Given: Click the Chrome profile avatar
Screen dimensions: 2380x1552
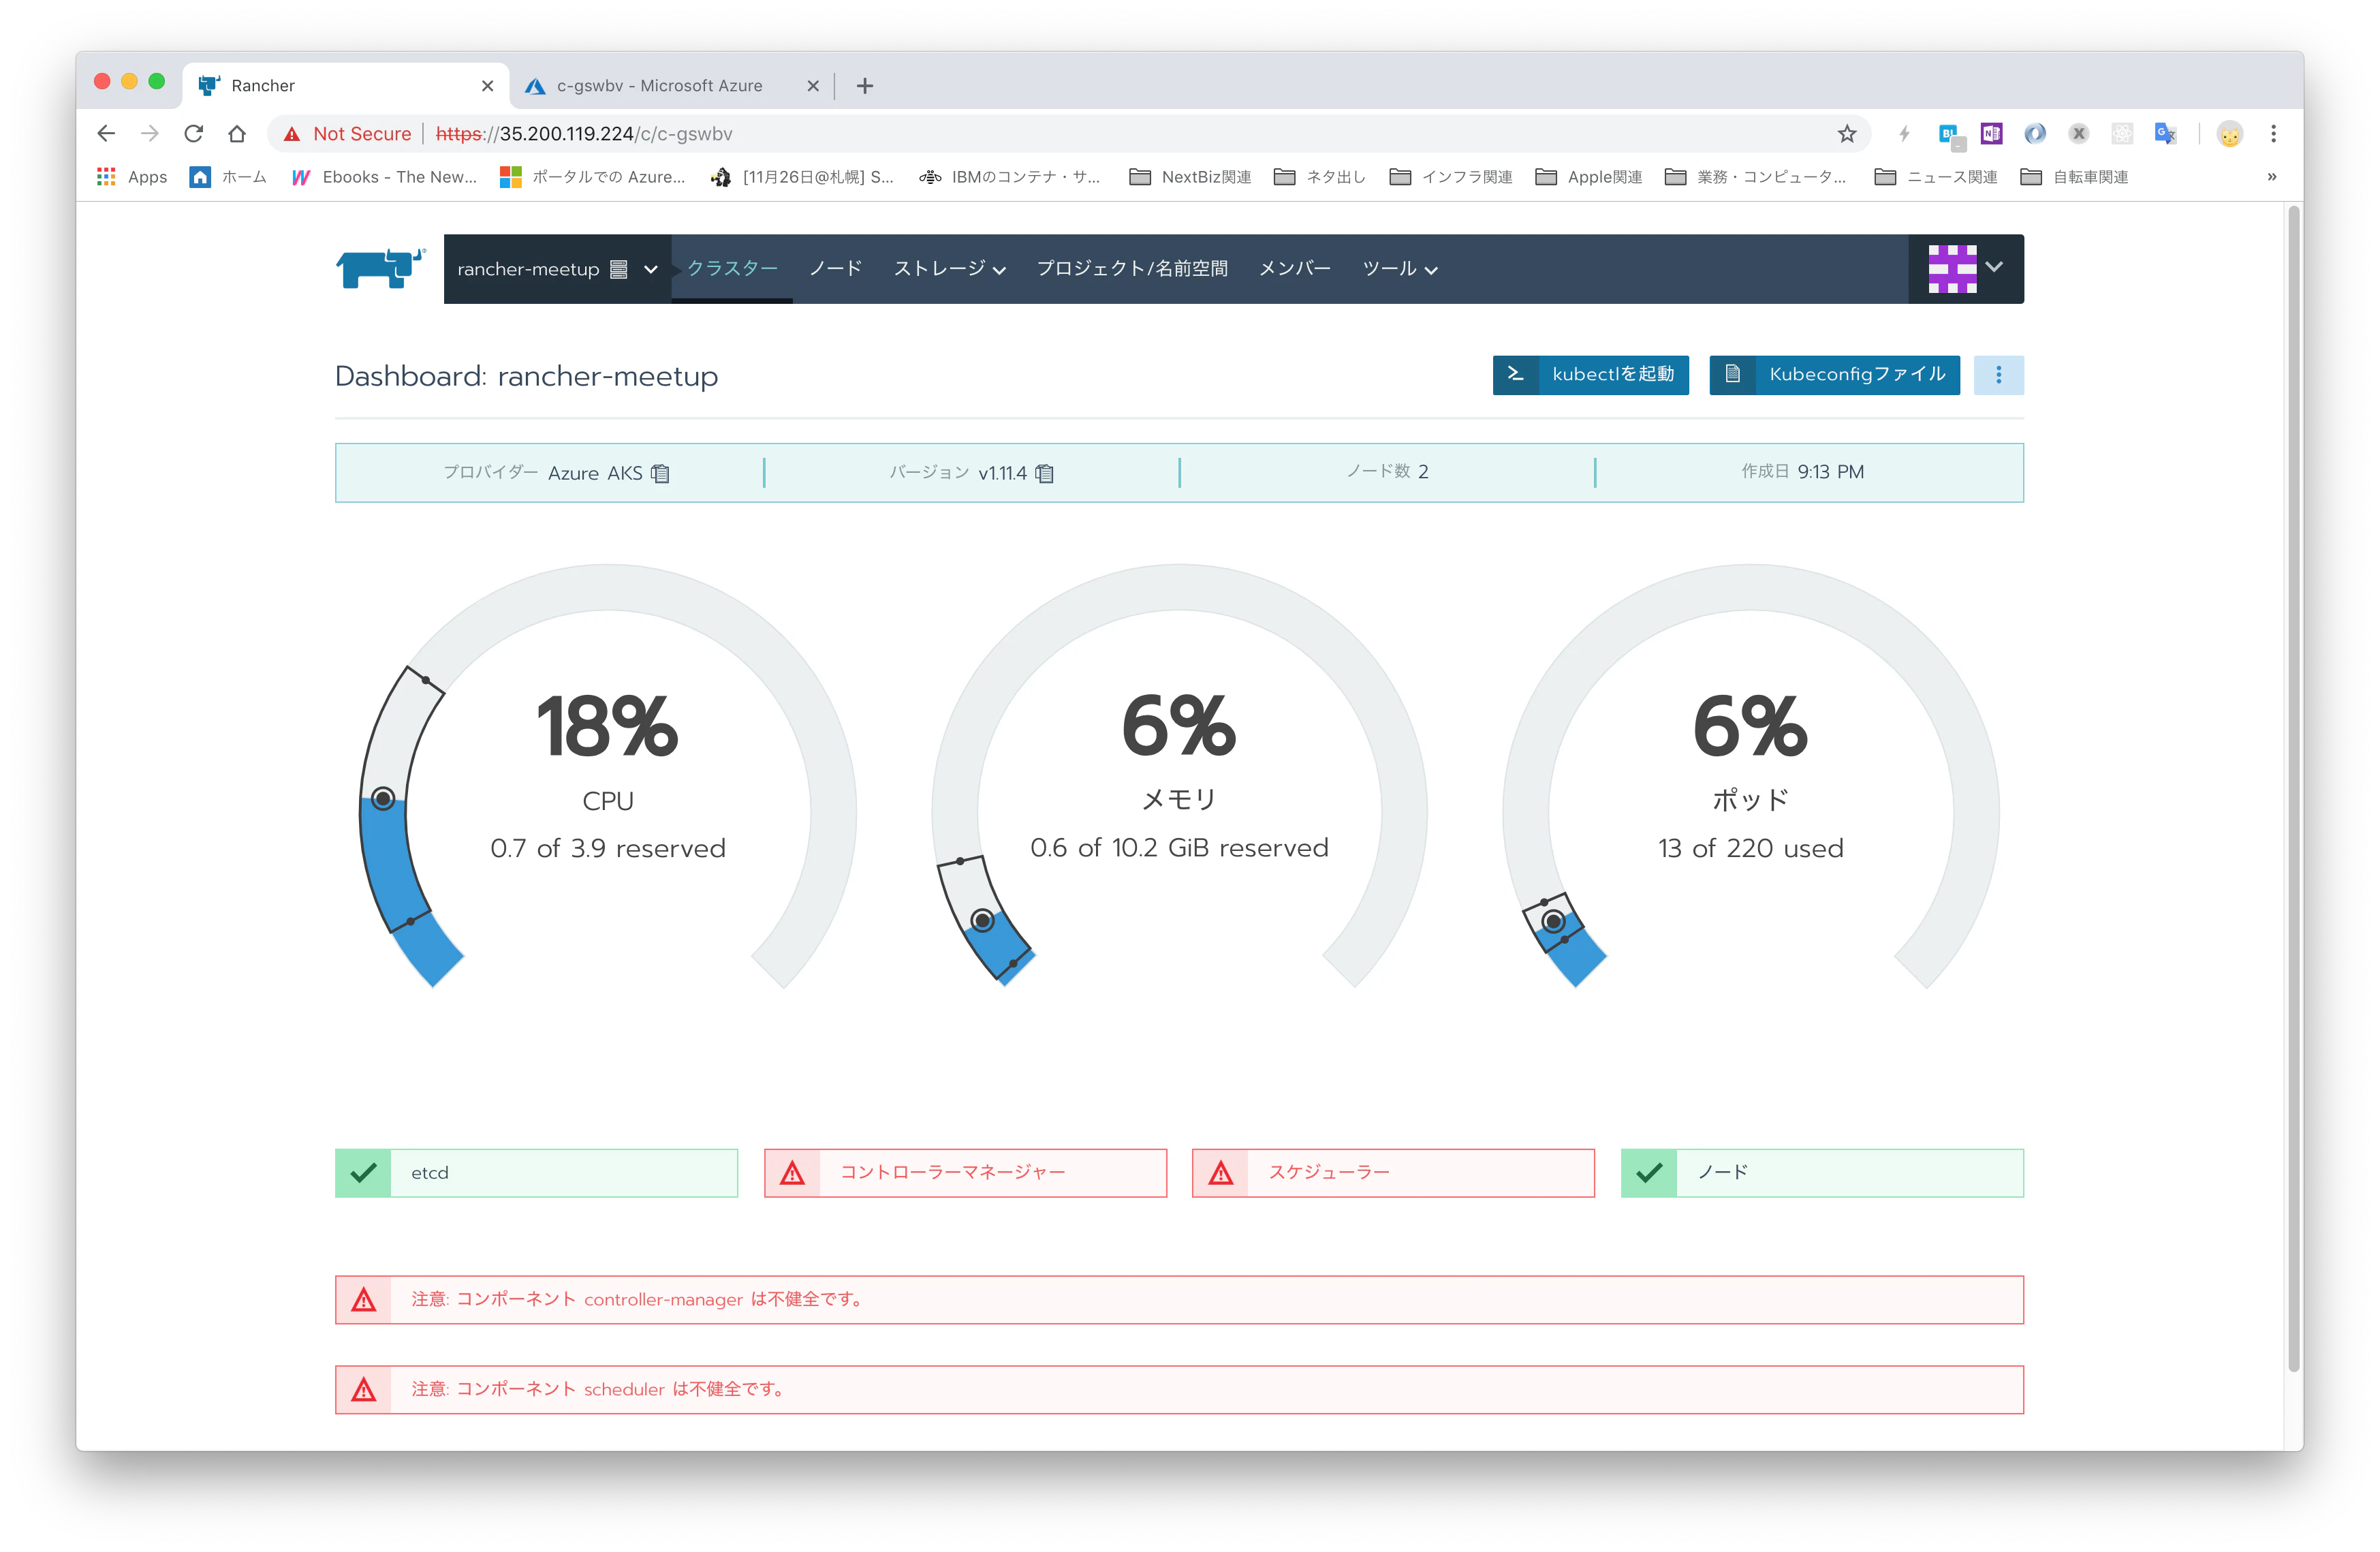Looking at the screenshot, I should coord(2229,134).
